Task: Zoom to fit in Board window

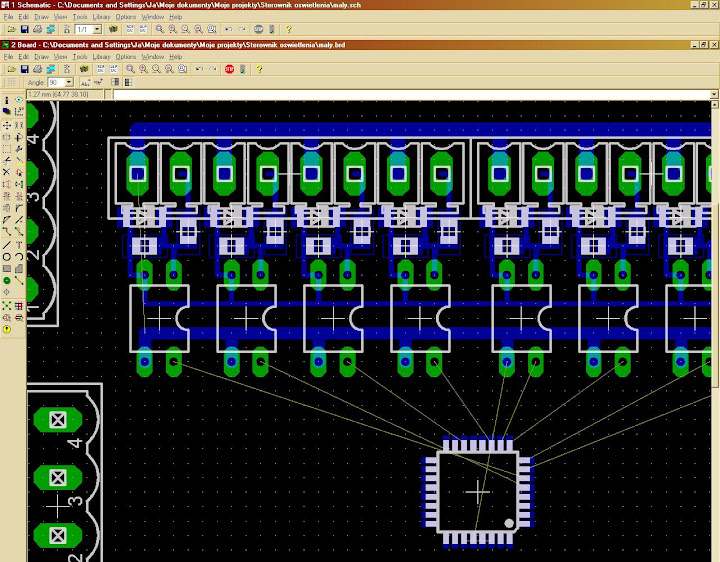Action: click(x=130, y=69)
